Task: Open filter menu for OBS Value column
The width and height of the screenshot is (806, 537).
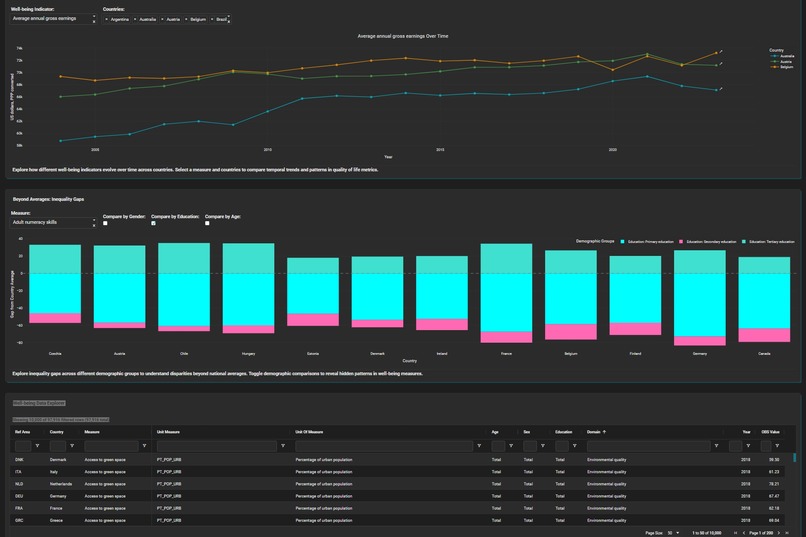Action: [777, 446]
